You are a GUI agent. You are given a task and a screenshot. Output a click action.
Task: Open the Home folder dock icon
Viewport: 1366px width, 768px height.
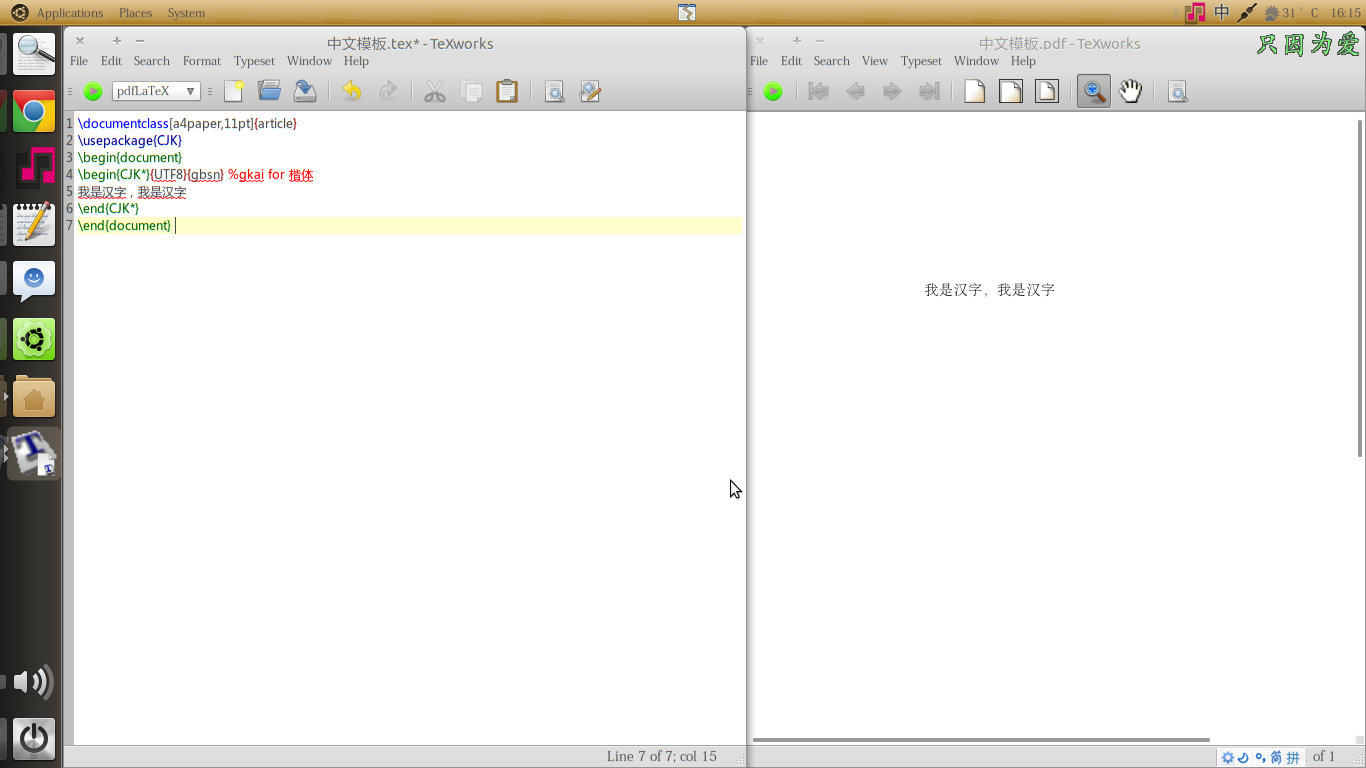(34, 397)
